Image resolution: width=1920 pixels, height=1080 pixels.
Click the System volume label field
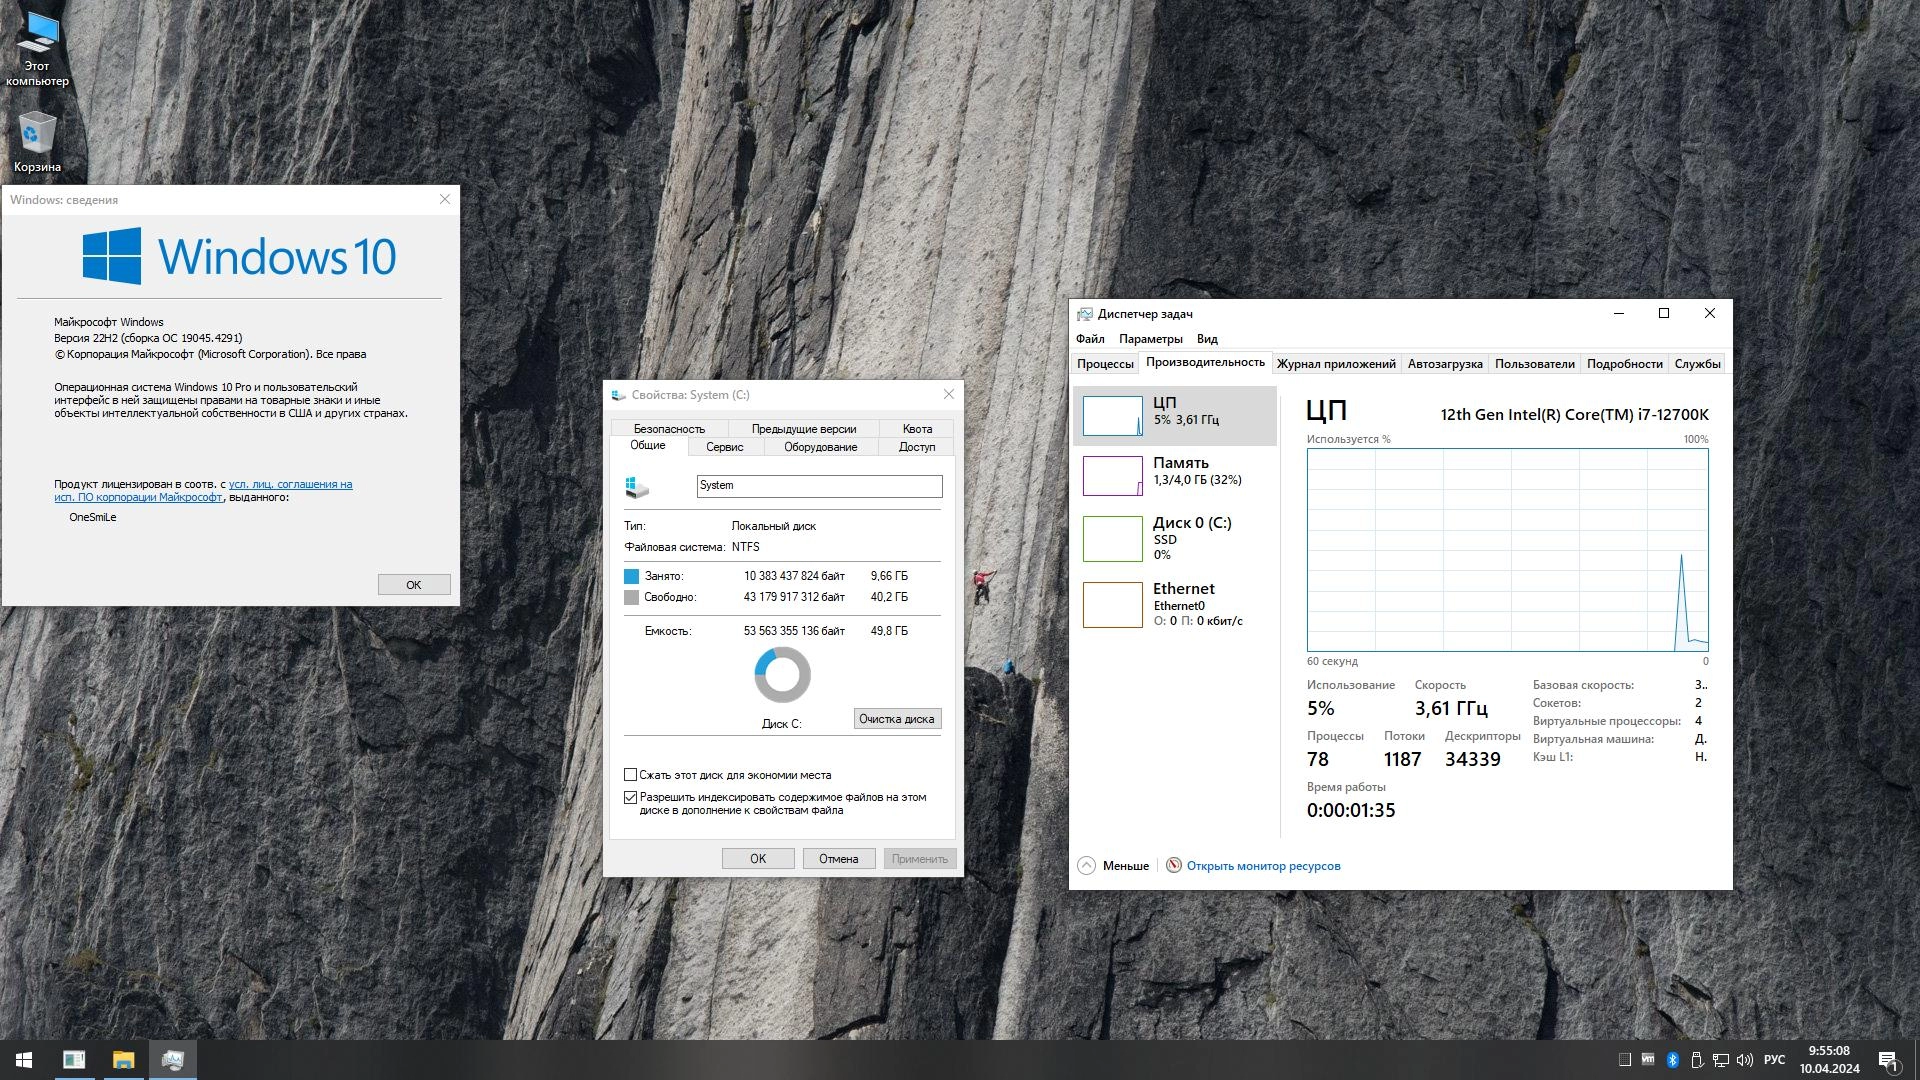[818, 486]
